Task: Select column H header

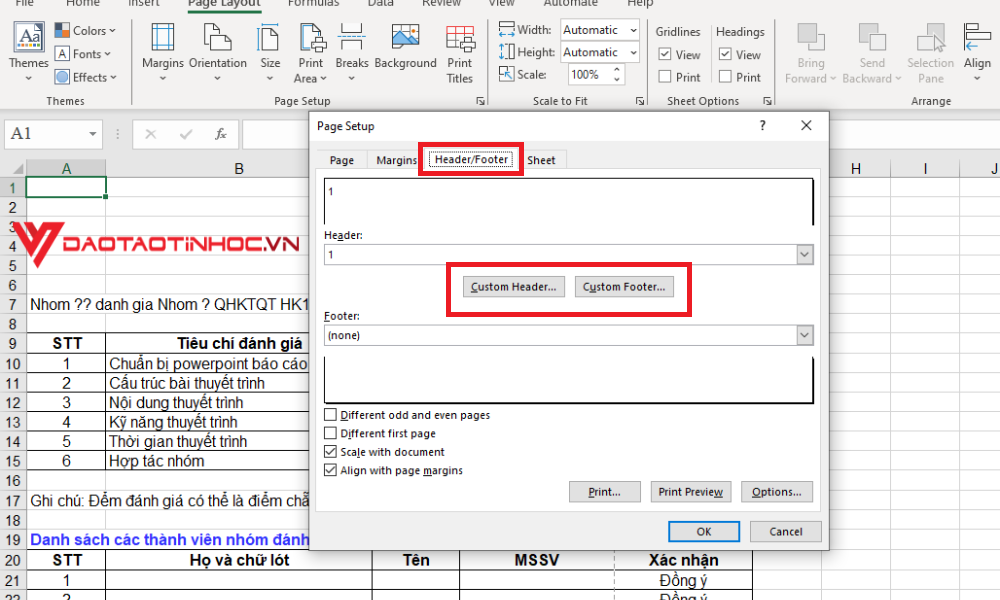Action: point(856,168)
